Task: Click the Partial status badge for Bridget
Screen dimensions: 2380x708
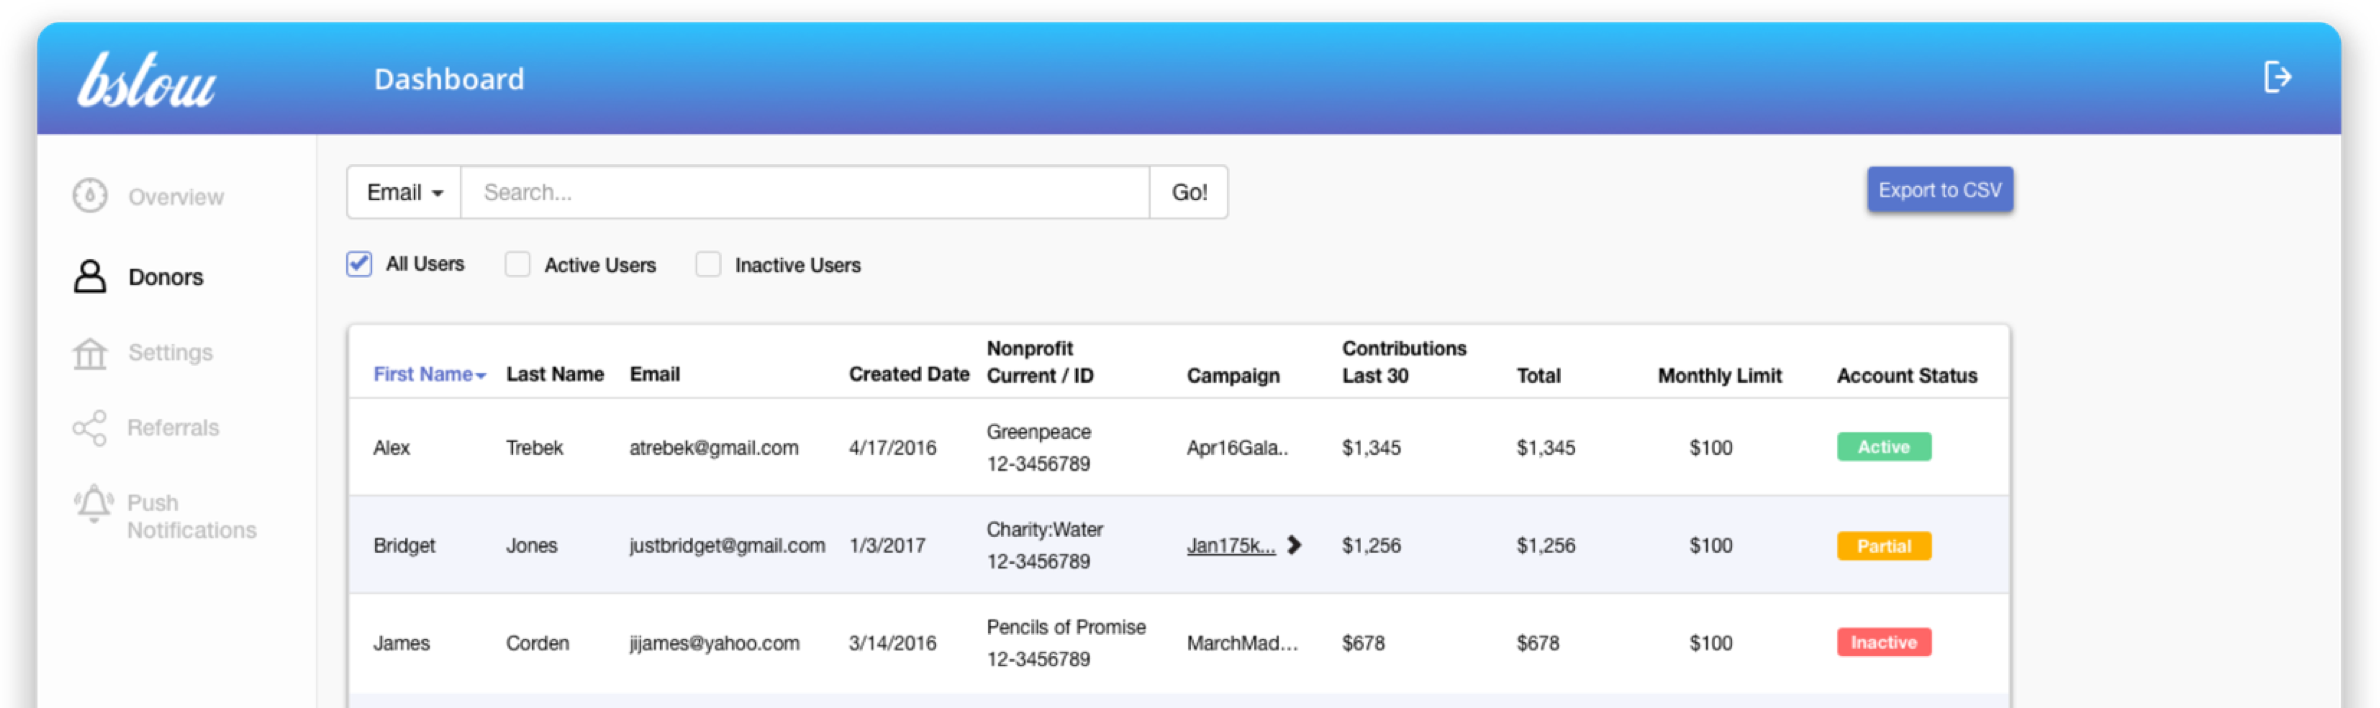Action: coord(1884,546)
